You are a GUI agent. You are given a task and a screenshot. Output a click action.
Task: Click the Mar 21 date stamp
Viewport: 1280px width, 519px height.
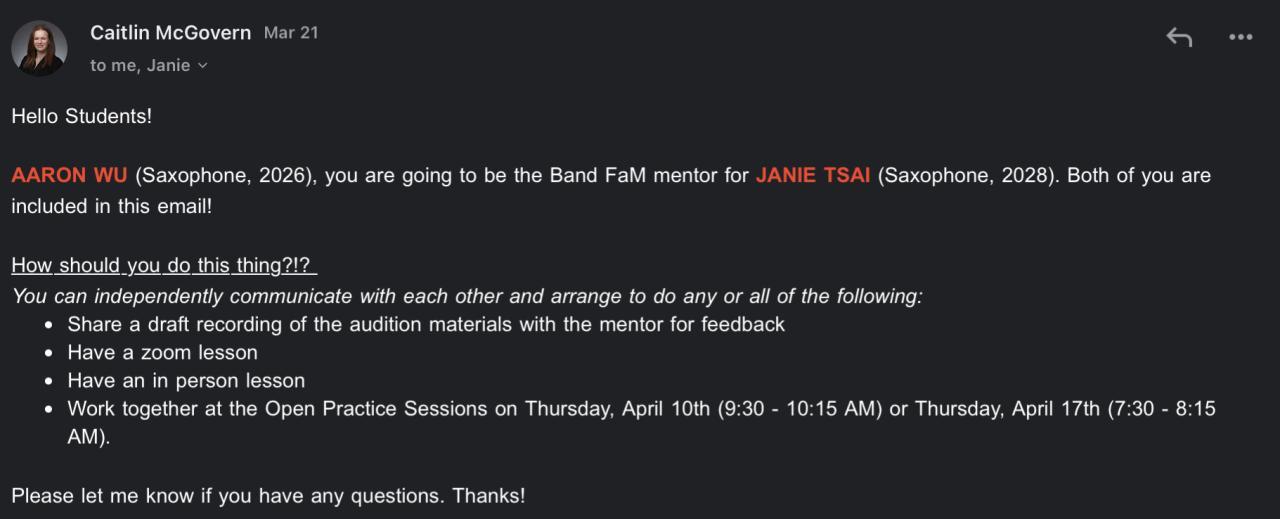(x=291, y=33)
